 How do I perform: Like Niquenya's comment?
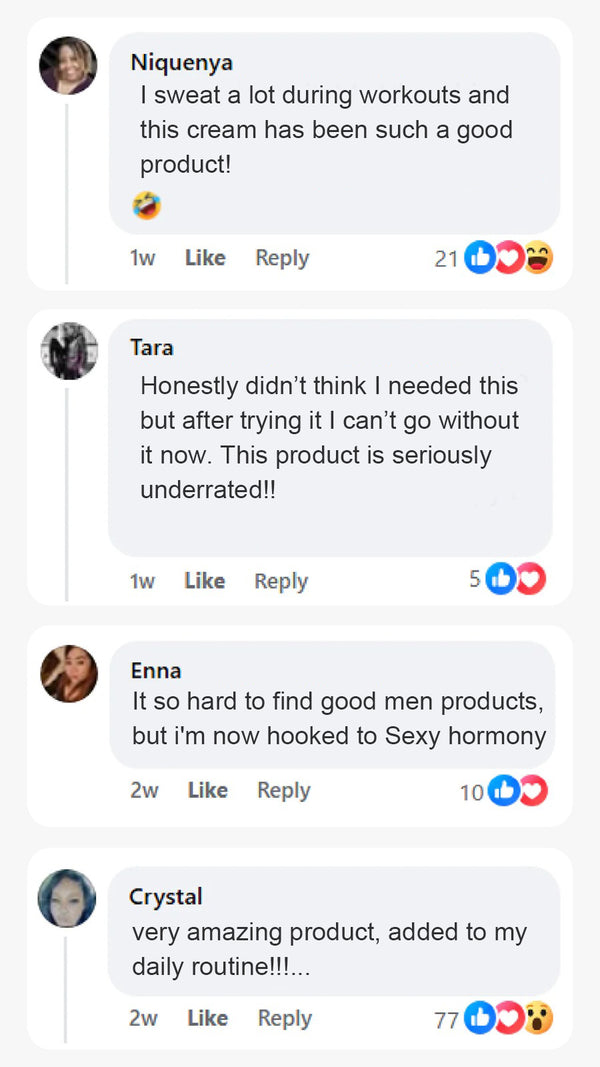[x=205, y=258]
